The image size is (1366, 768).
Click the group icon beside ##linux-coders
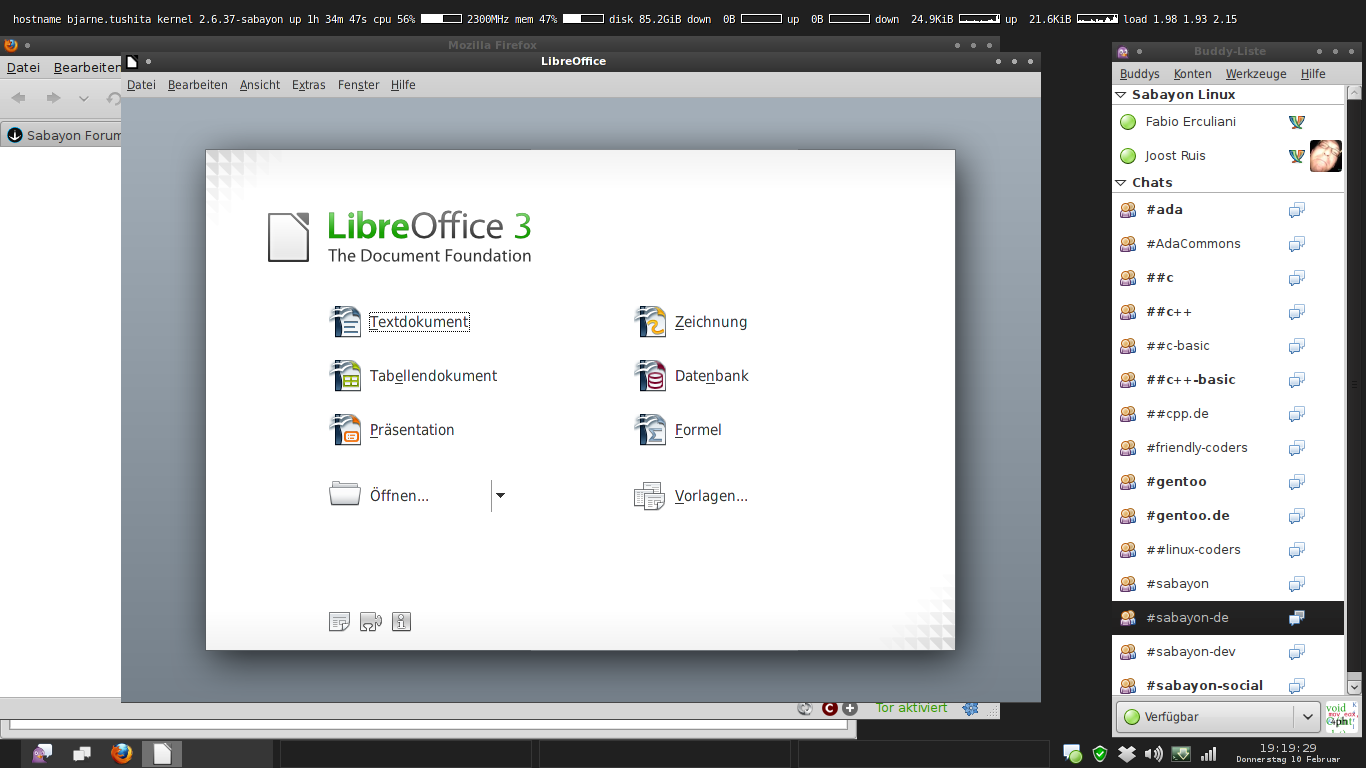(x=1128, y=550)
